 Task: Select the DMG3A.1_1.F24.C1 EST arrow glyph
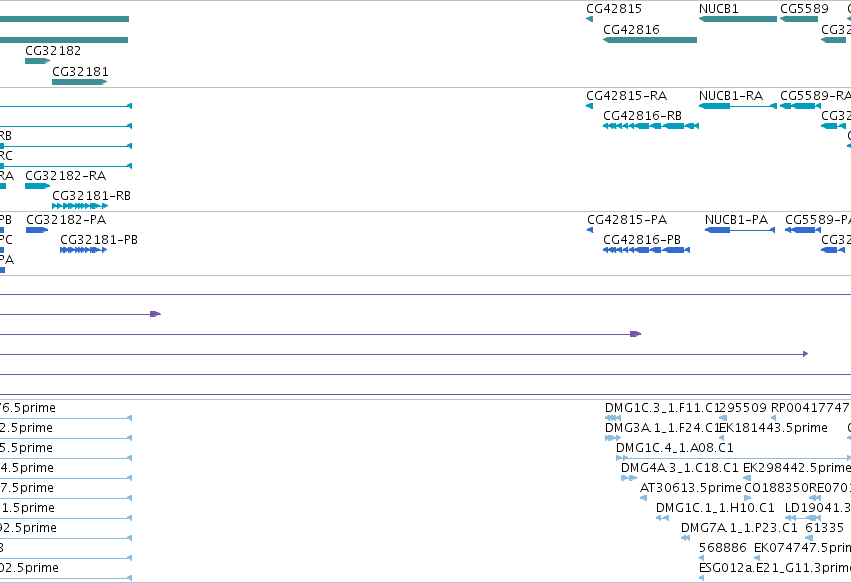tap(613, 438)
